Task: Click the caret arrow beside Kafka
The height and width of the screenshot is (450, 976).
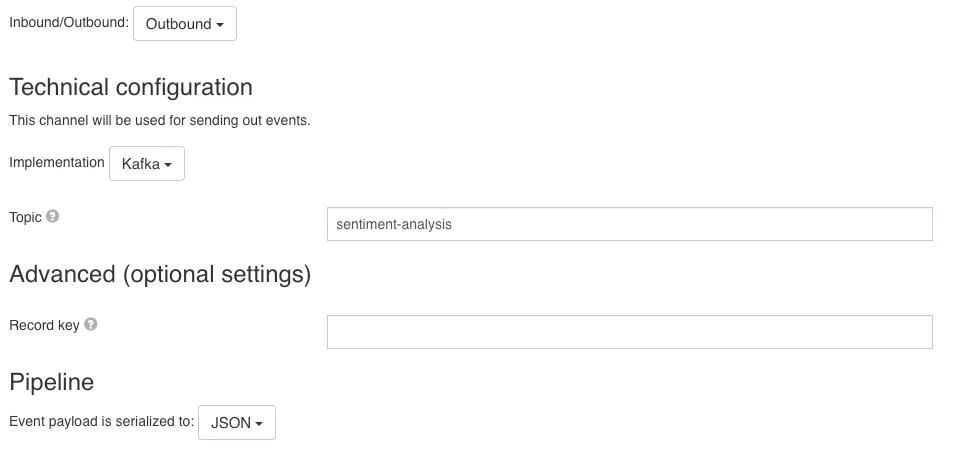Action: coord(168,165)
